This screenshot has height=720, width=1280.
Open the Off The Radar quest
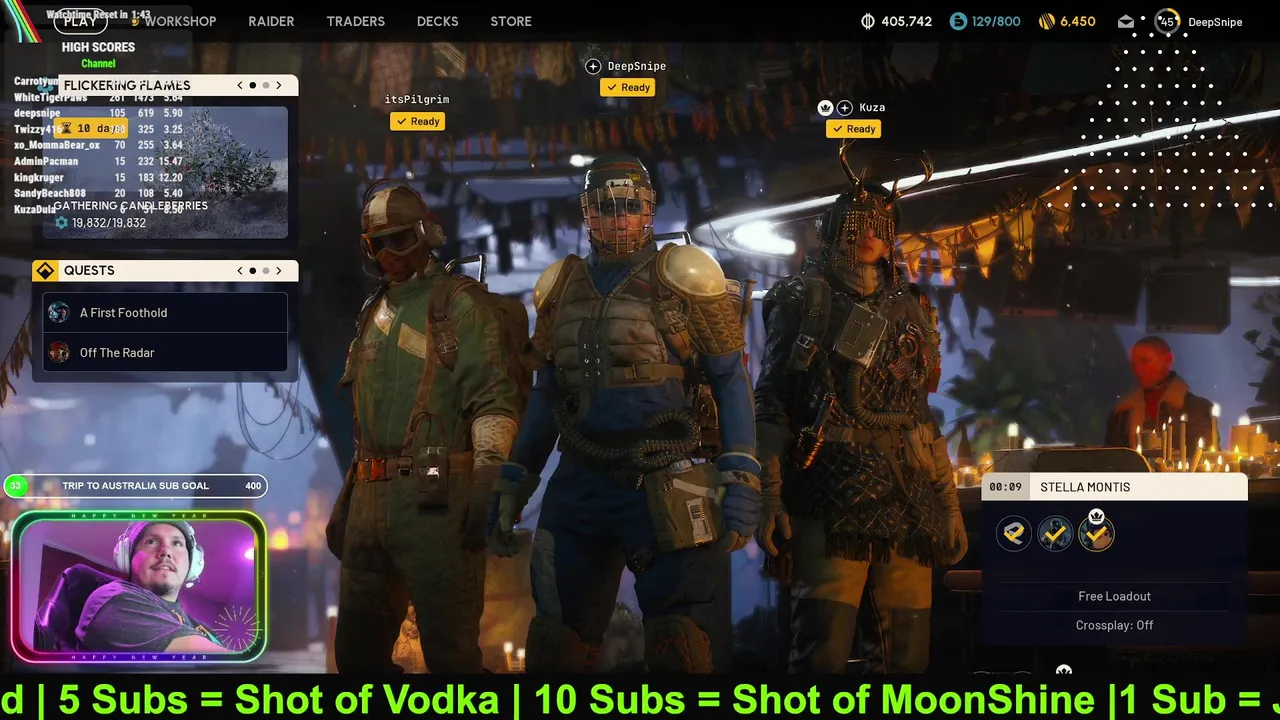tap(165, 352)
